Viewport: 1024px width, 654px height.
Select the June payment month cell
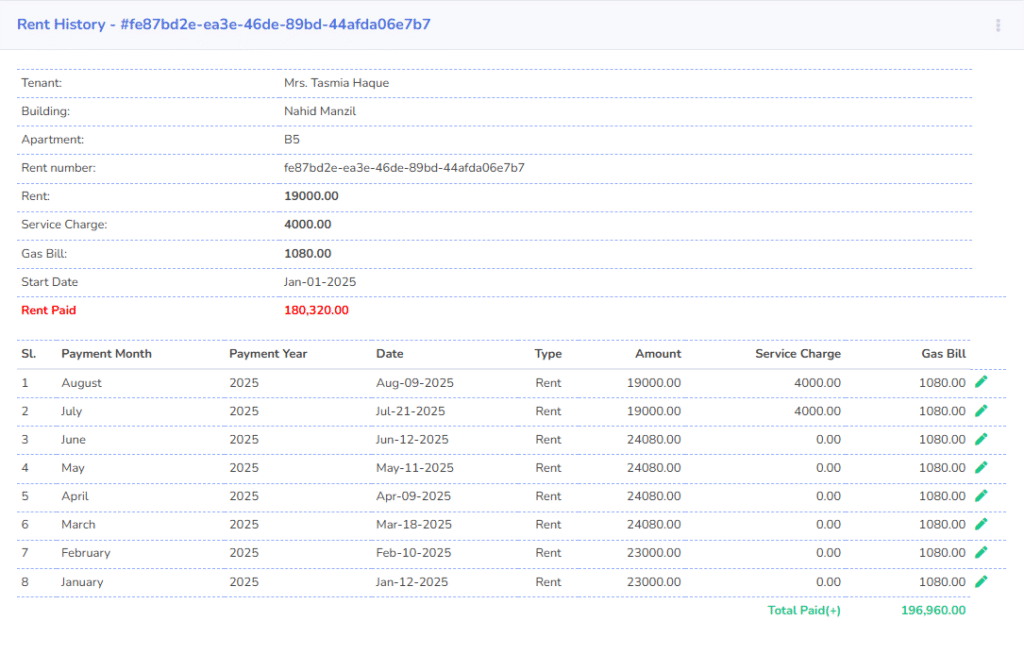point(74,440)
